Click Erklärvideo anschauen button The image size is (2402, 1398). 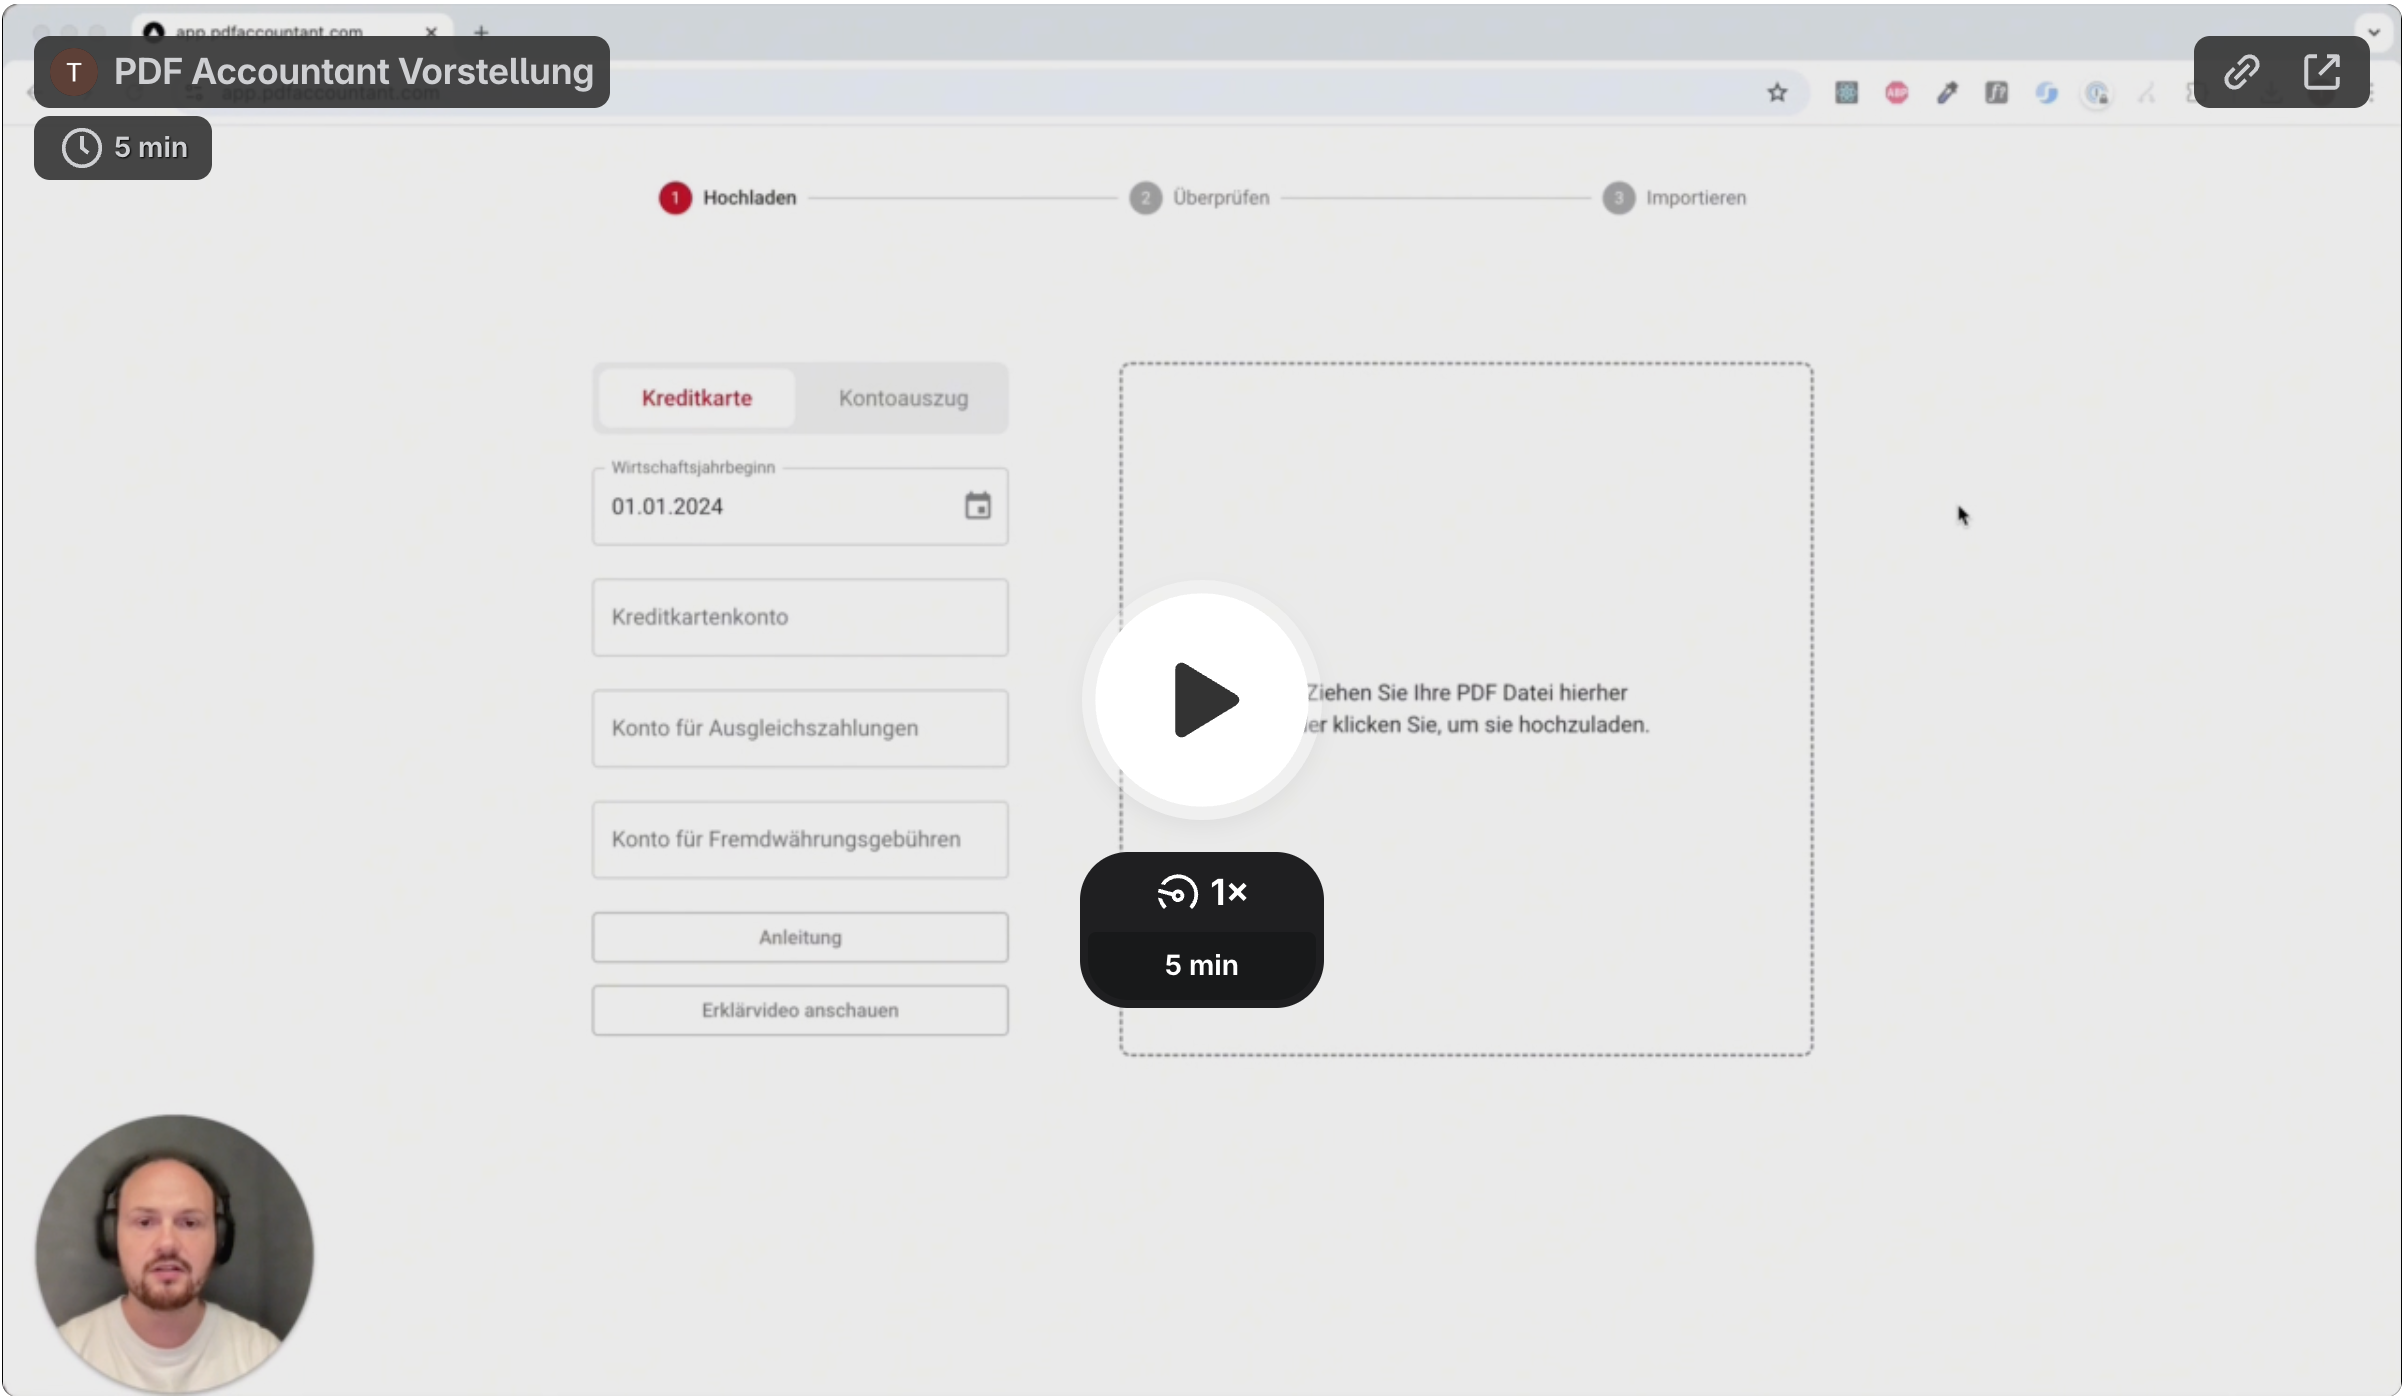pyautogui.click(x=799, y=1010)
